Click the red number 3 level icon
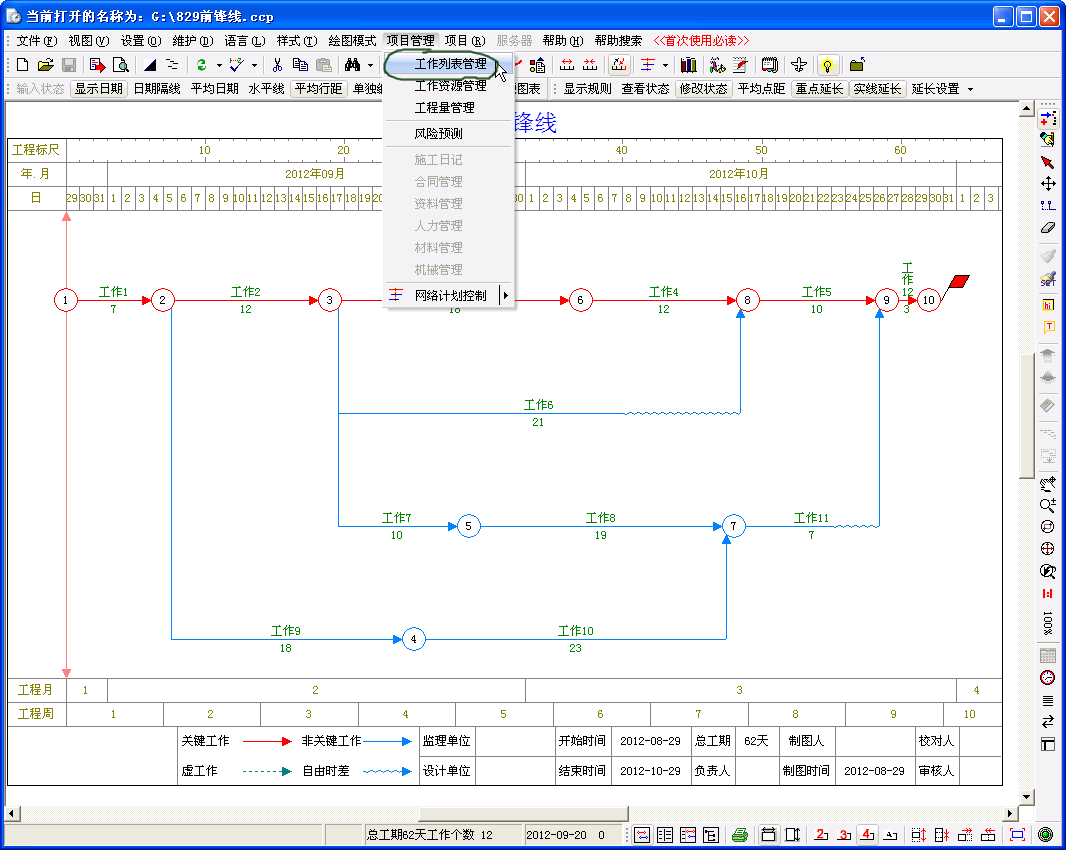 (844, 835)
